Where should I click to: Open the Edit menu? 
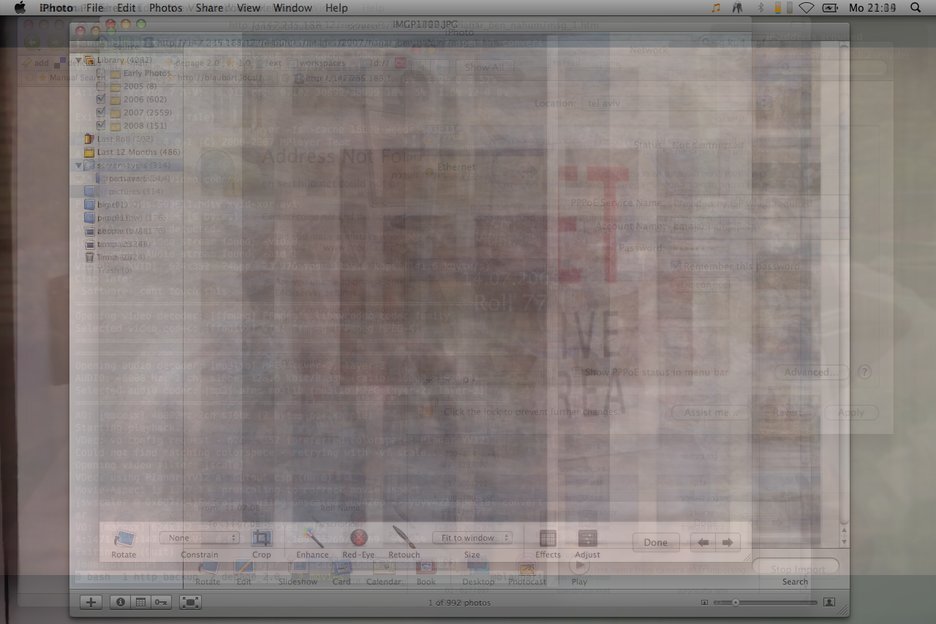(125, 8)
